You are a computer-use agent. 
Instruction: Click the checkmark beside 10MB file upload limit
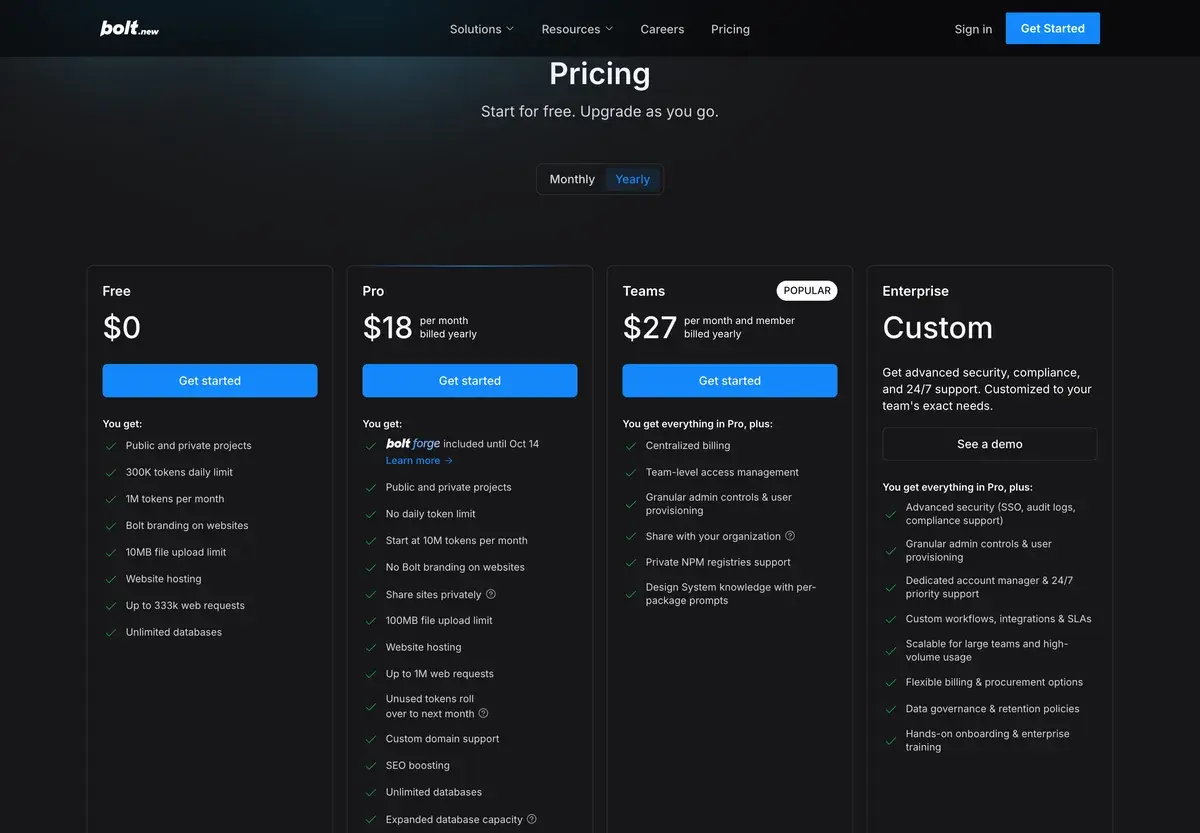pos(111,552)
